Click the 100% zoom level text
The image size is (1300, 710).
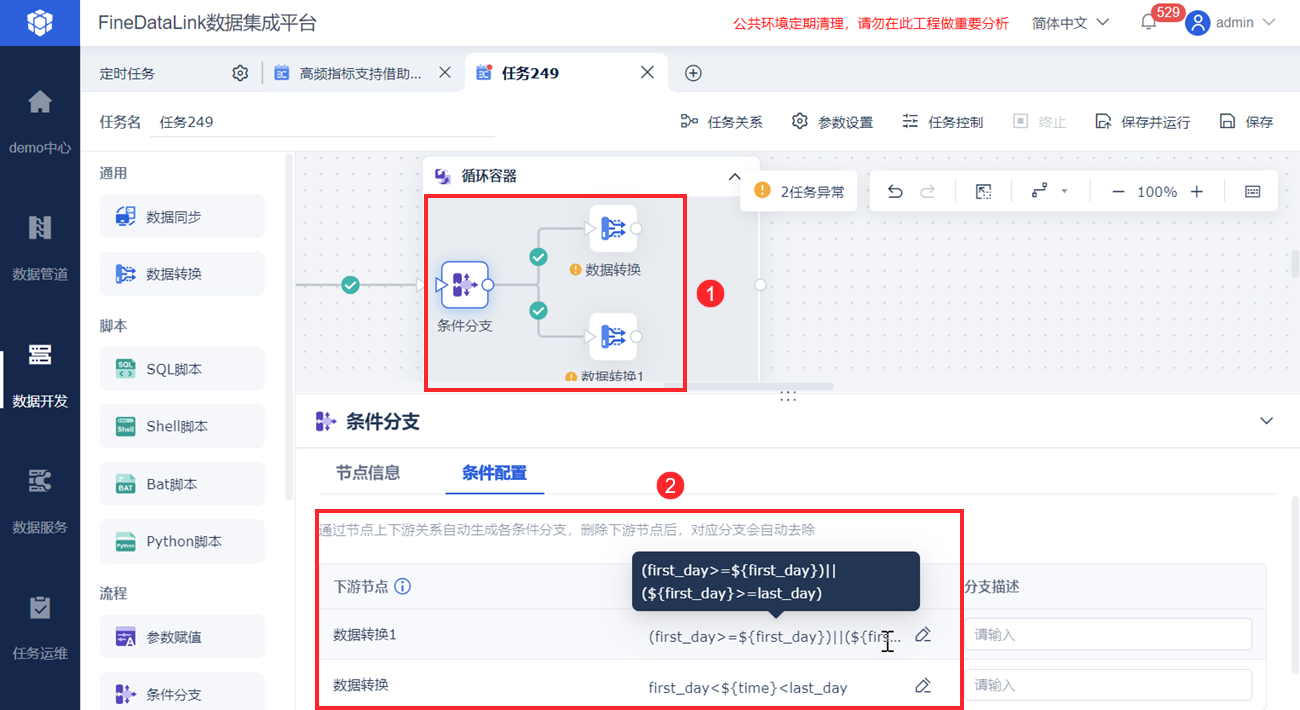point(1157,192)
